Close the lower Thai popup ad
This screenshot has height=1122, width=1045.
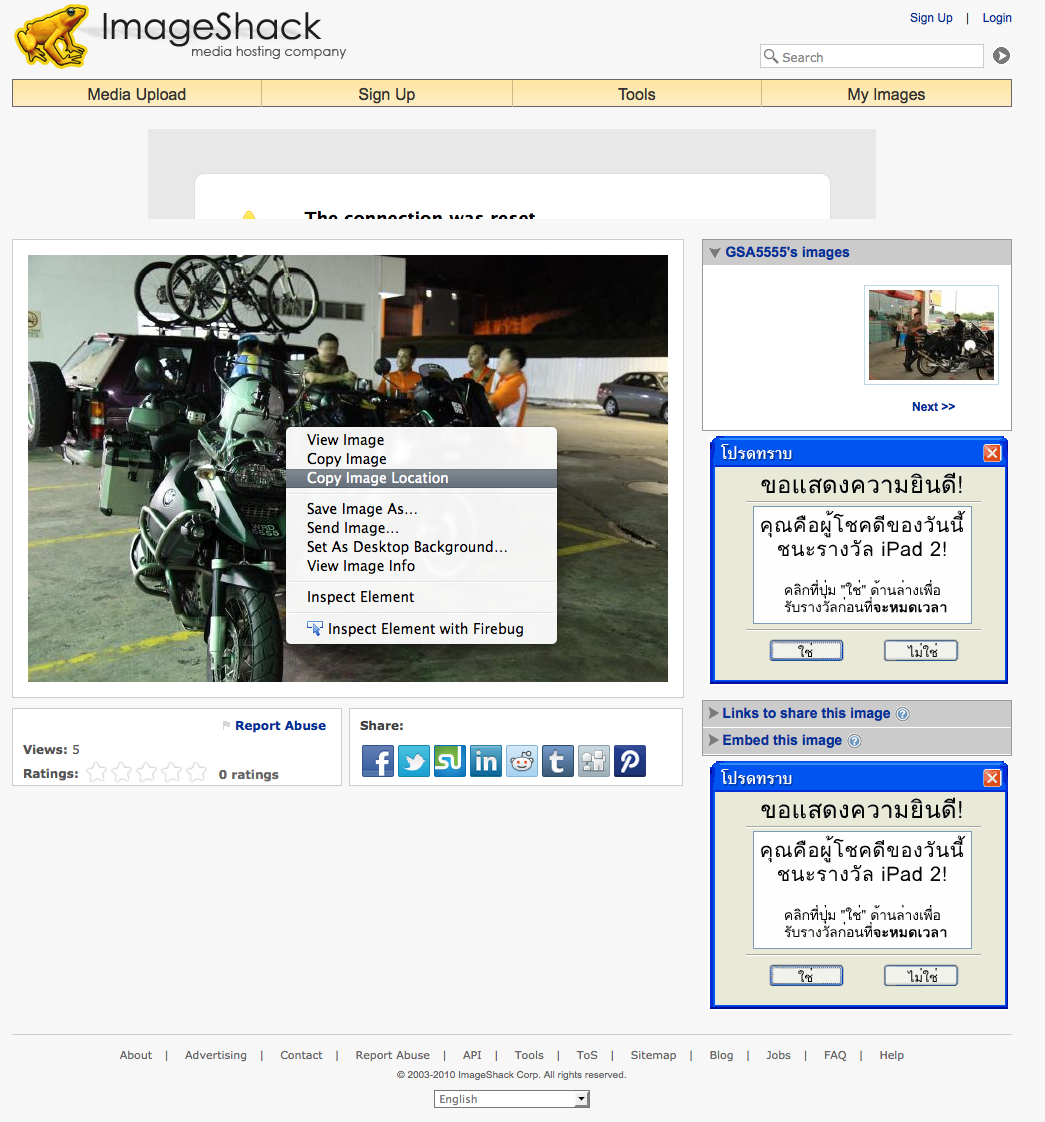[992, 778]
